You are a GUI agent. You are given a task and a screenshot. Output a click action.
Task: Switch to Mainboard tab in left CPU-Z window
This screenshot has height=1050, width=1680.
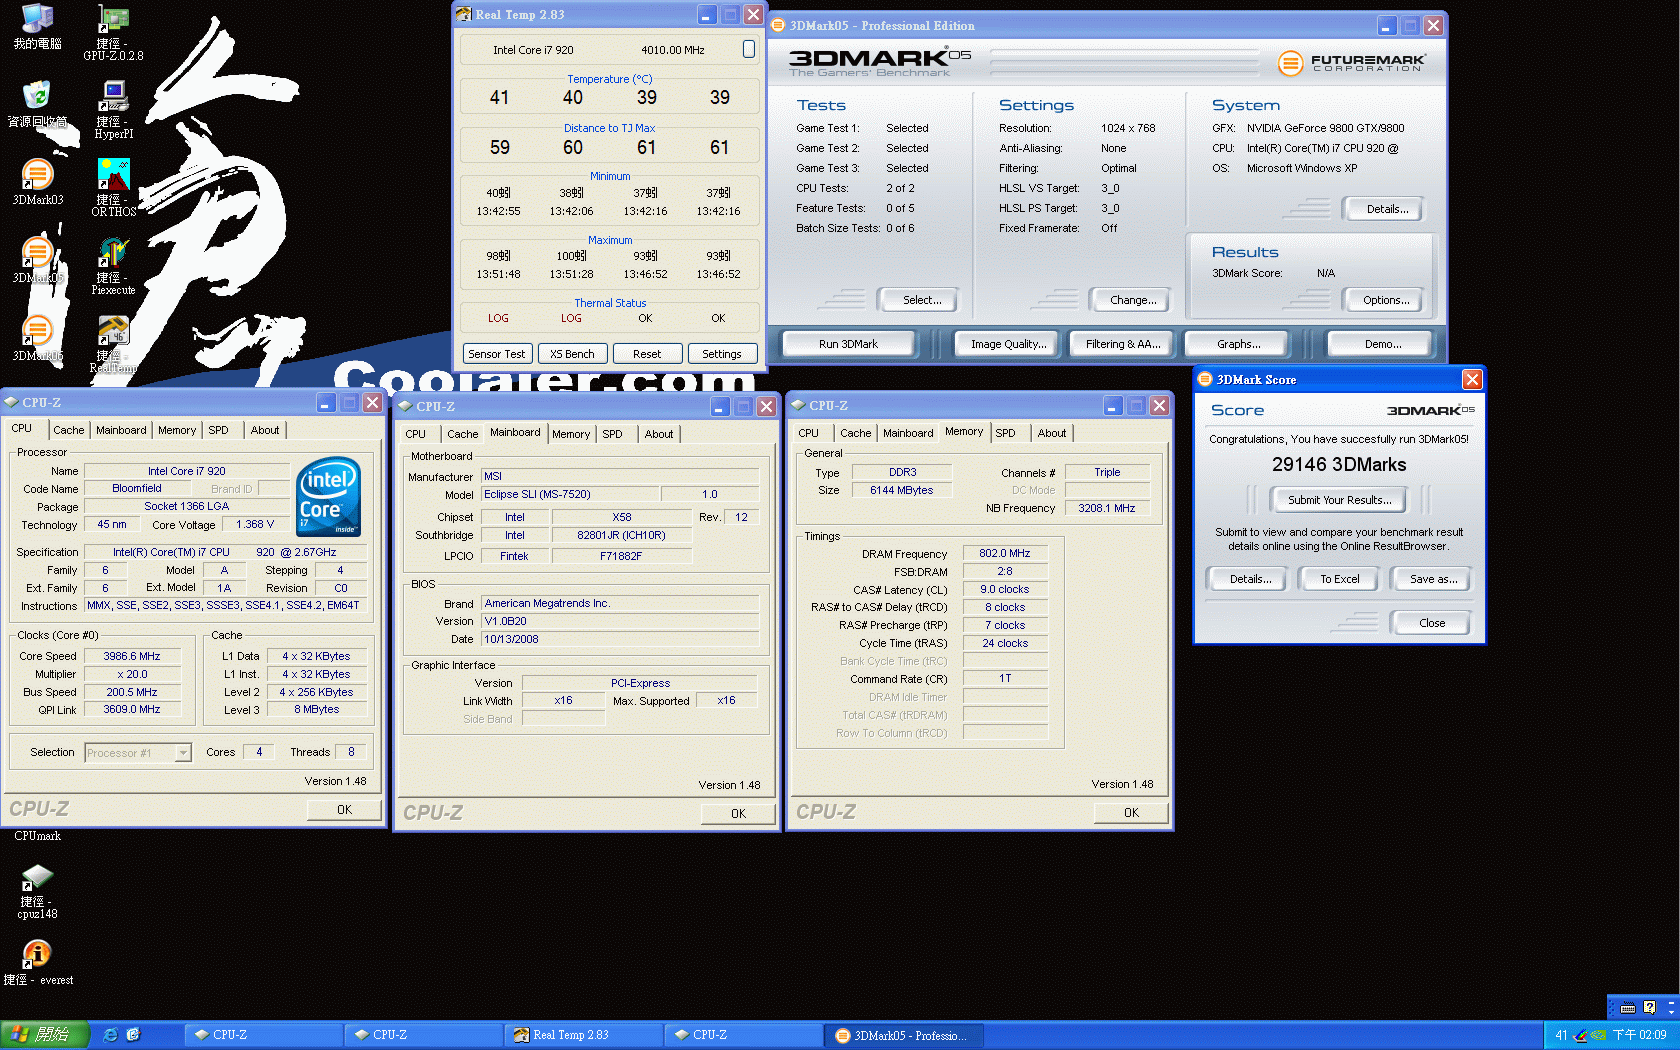[x=121, y=430]
